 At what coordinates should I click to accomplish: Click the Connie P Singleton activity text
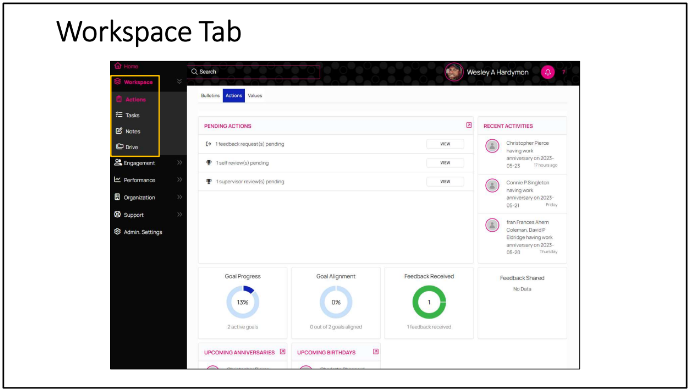531,194
